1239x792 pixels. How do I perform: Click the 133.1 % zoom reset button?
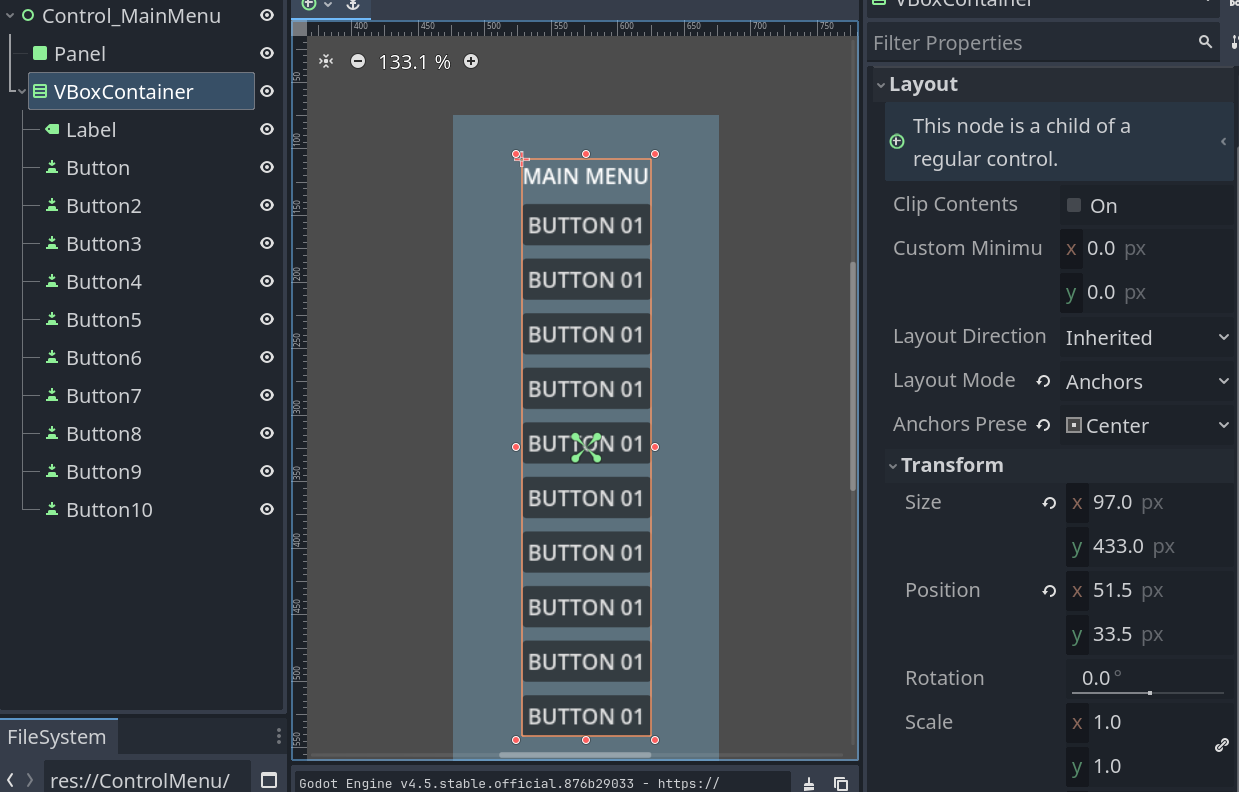click(414, 62)
